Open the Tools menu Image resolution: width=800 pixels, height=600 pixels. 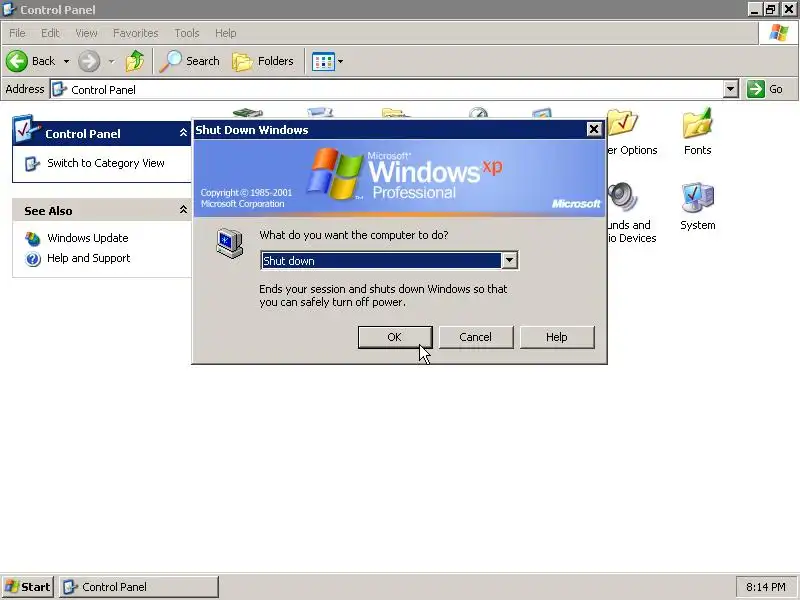tap(187, 33)
